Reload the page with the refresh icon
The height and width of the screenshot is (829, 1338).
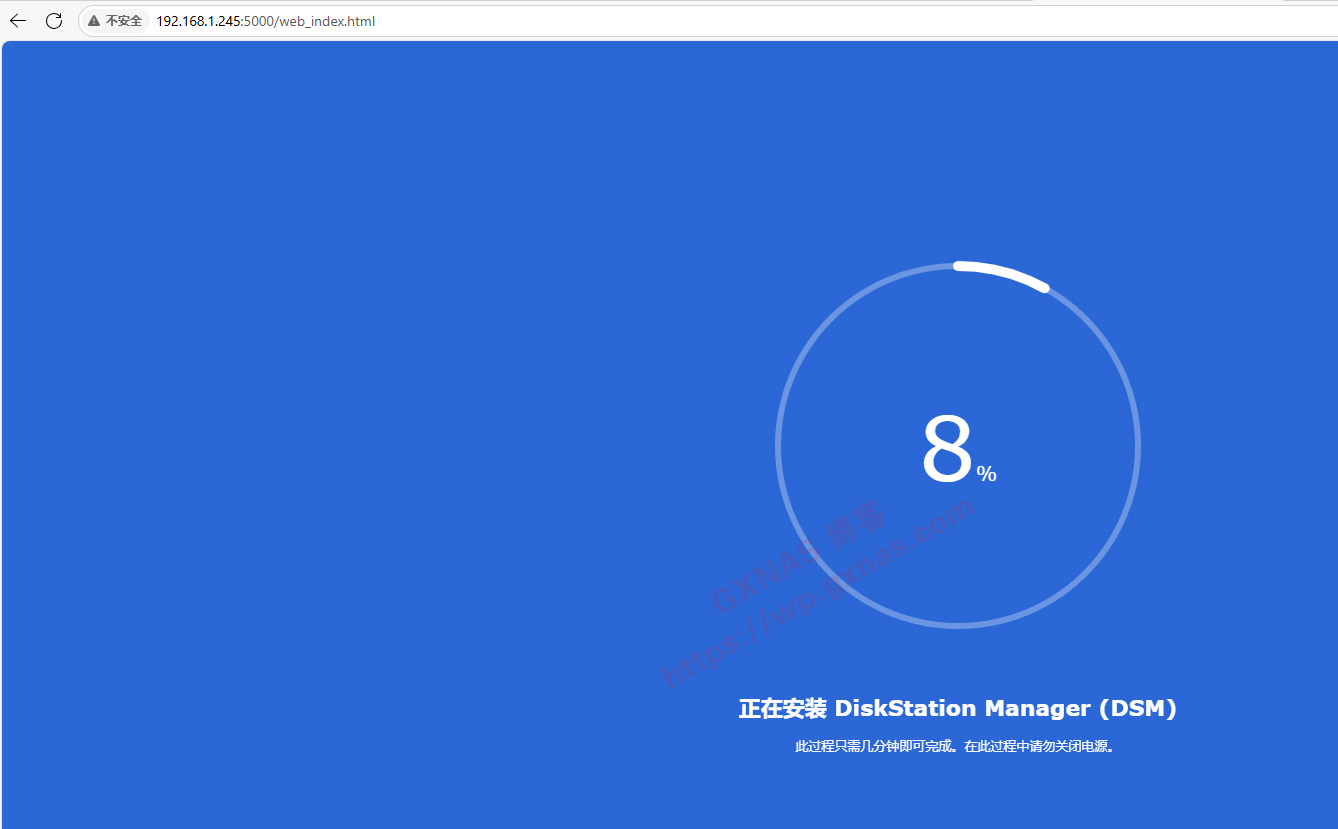(x=54, y=21)
